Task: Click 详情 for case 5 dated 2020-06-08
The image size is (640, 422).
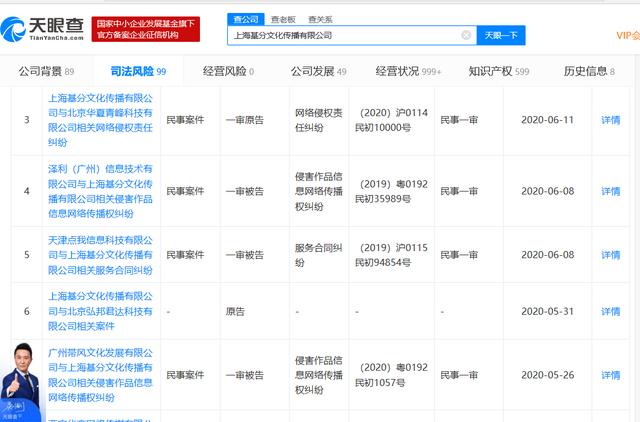Action: 611,255
